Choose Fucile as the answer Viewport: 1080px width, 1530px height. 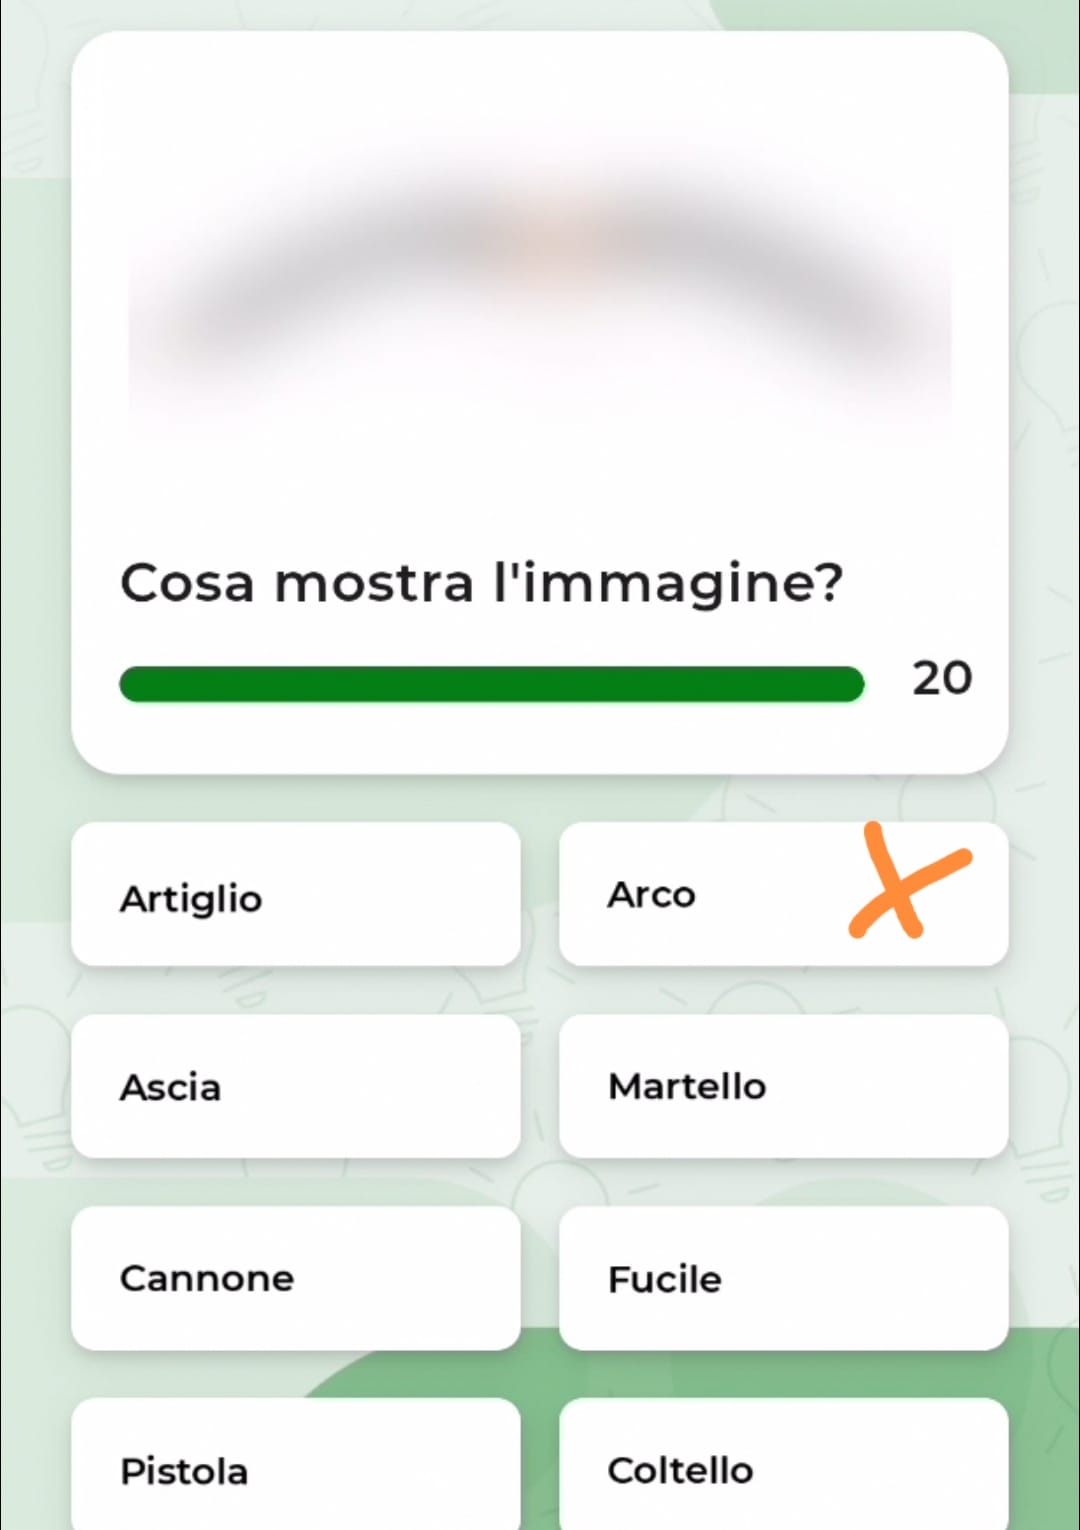click(x=783, y=1278)
